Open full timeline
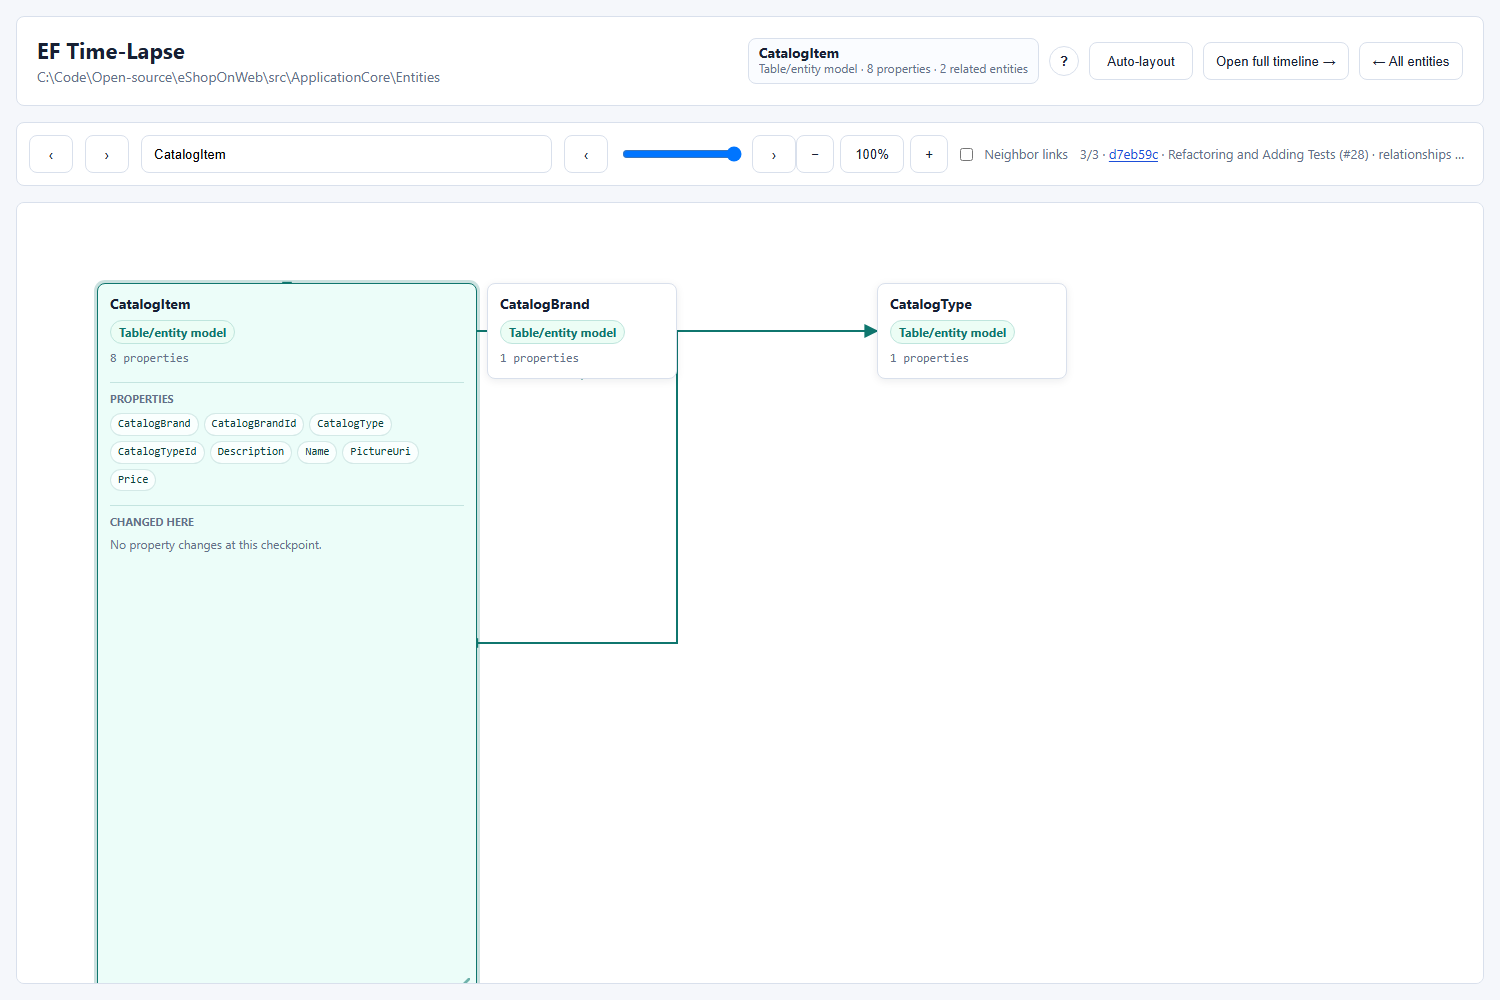This screenshot has height=1000, width=1500. coord(1276,61)
